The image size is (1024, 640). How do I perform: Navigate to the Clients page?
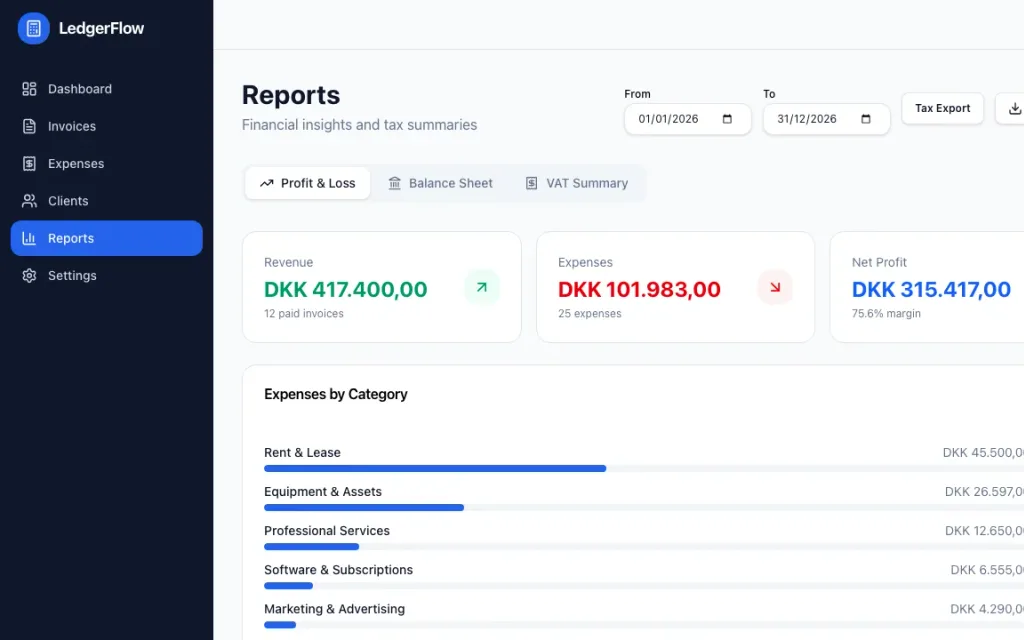[106, 200]
